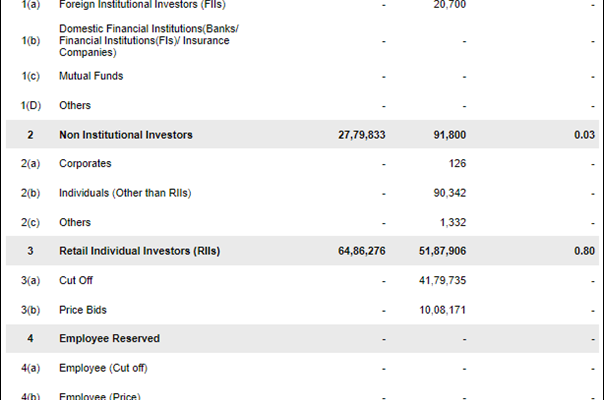Select the 10,08,171 value
Viewport: 604px width, 400px height.
coord(443,310)
